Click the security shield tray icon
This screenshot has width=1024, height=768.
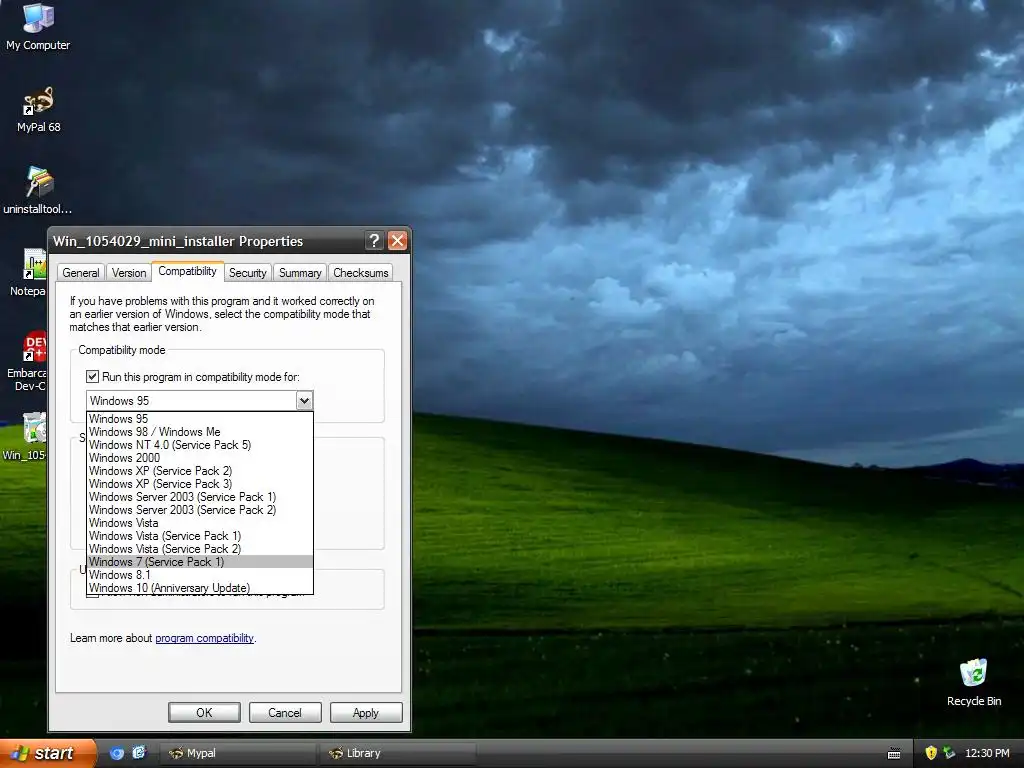(x=931, y=753)
